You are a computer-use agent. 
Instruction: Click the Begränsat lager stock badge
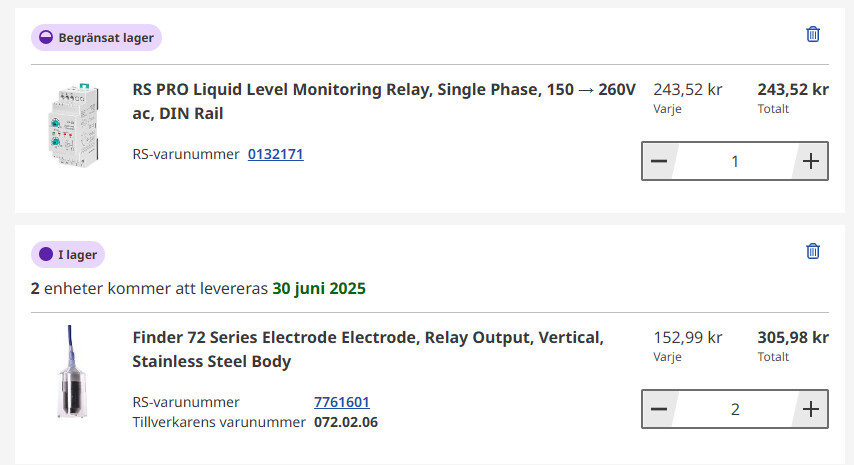(x=96, y=37)
